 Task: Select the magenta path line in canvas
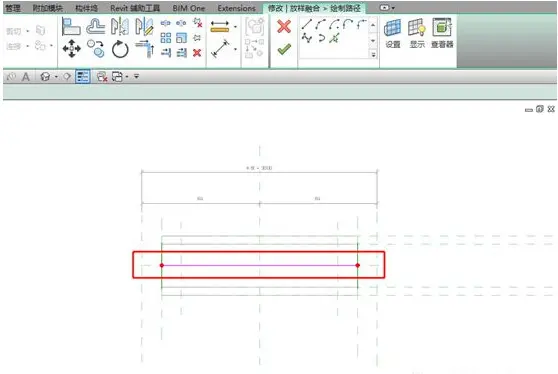coord(260,265)
